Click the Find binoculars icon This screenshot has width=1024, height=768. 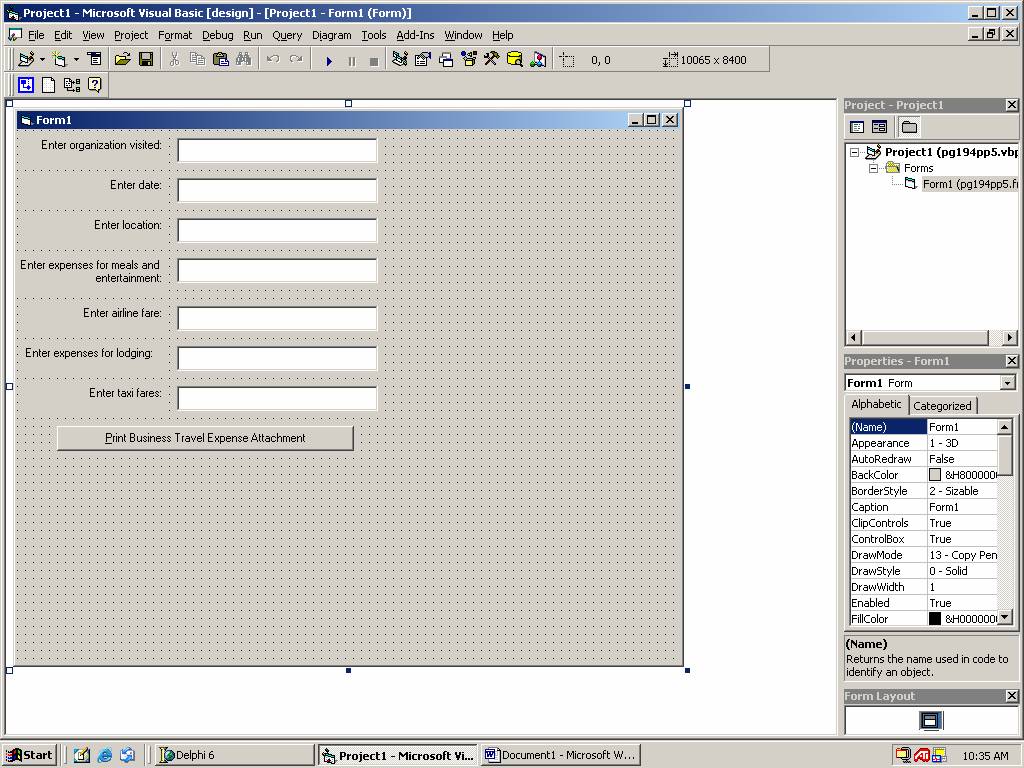tap(243, 60)
